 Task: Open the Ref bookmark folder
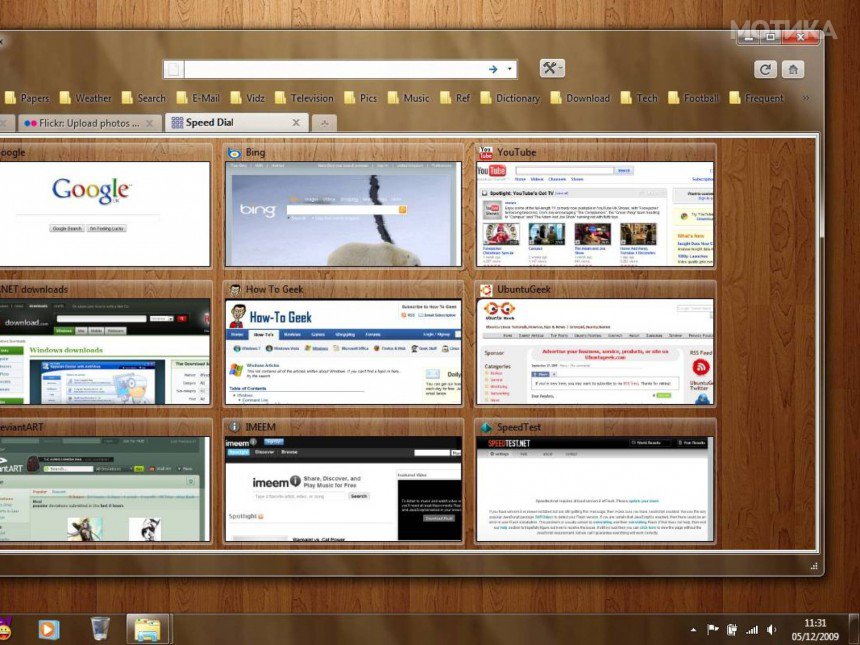coord(455,98)
